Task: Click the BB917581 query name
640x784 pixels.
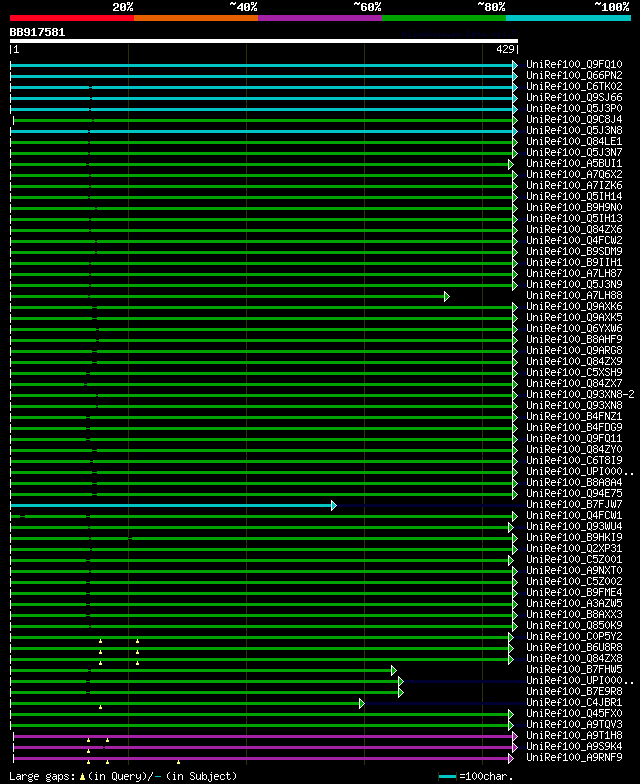Action: [x=38, y=32]
